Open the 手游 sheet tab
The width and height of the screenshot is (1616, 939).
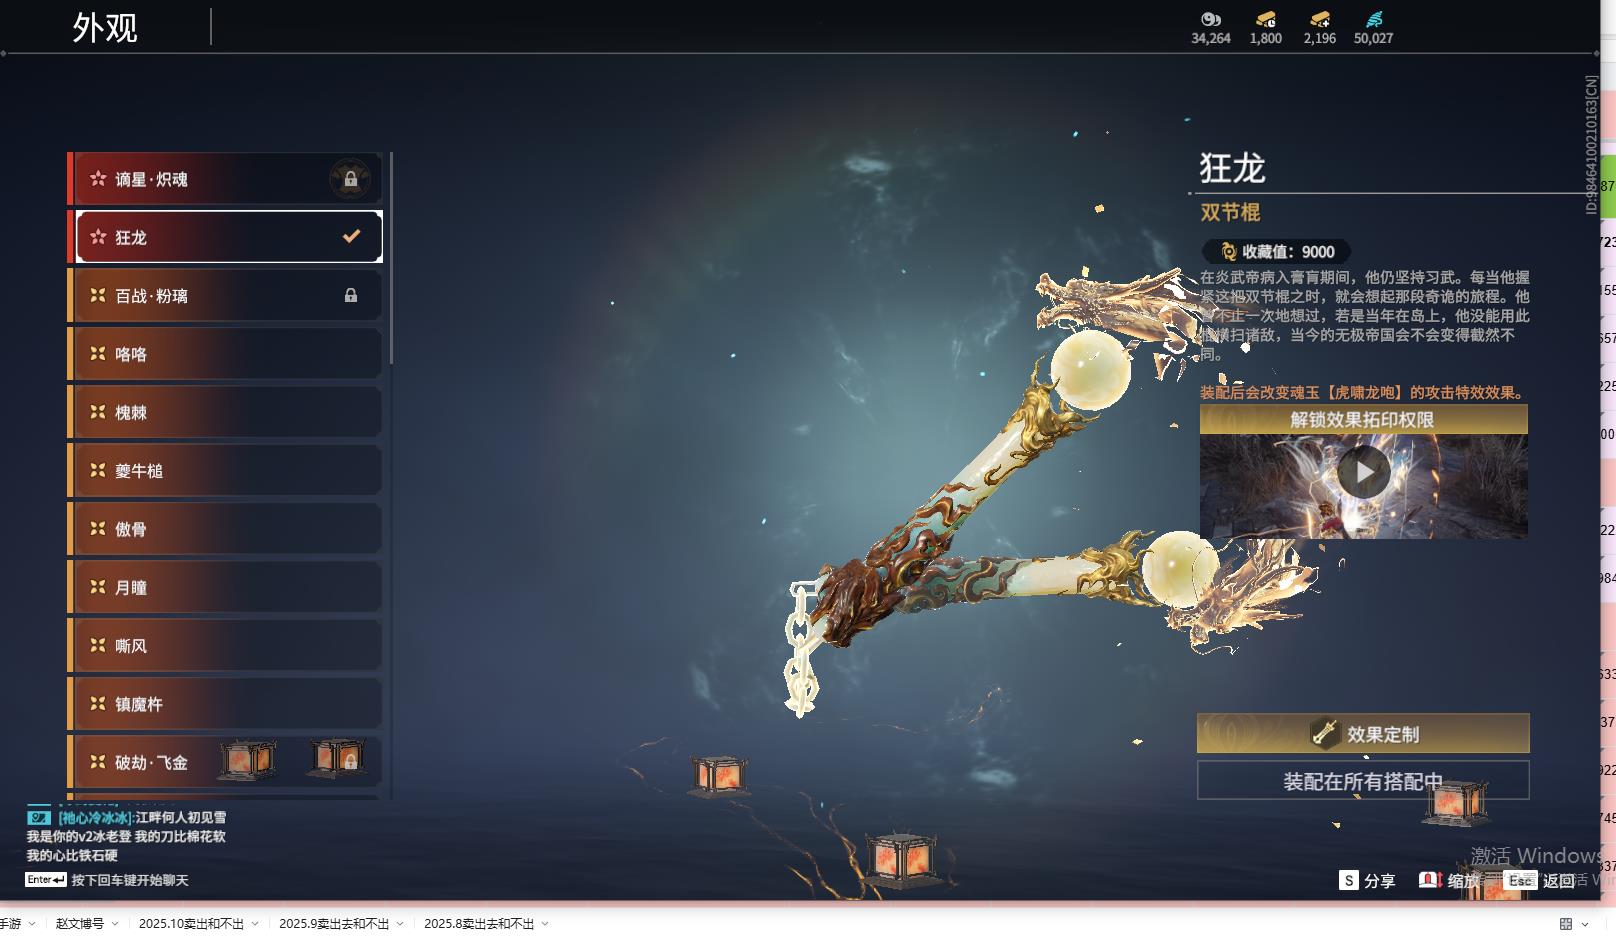pyautogui.click(x=10, y=924)
